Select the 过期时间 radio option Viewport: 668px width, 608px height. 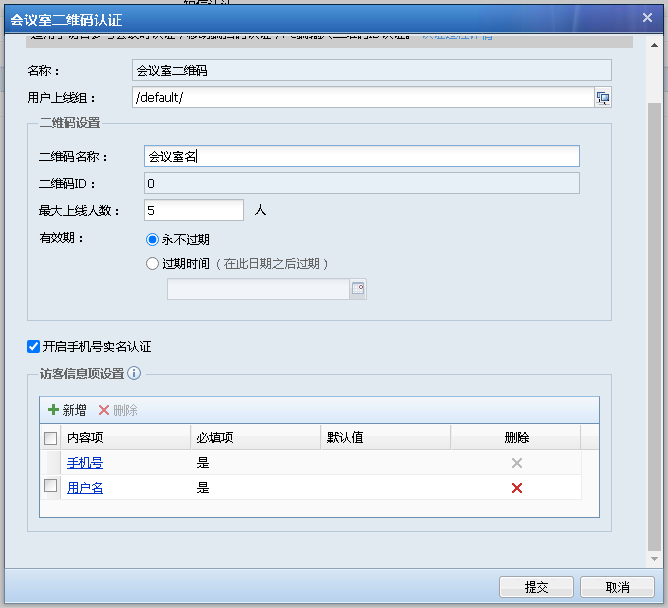pos(153,264)
